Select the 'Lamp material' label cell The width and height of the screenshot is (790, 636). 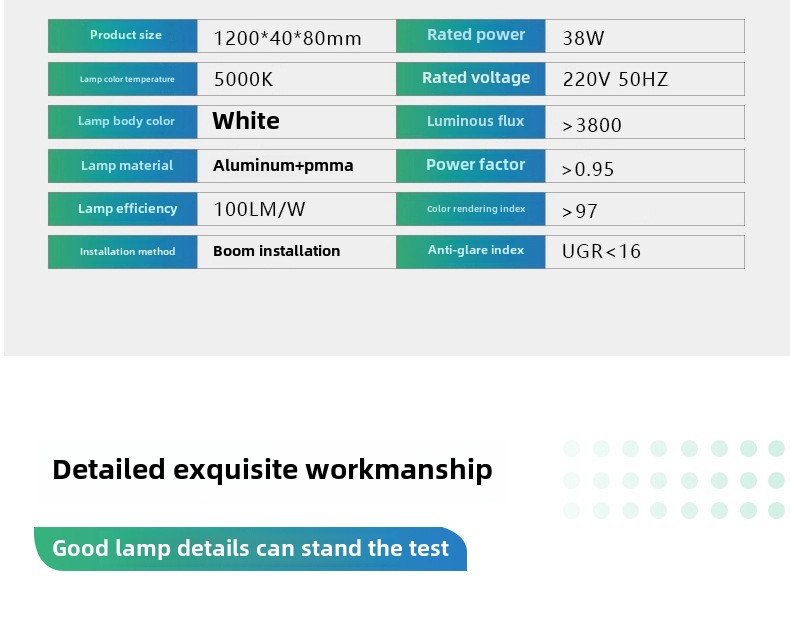click(x=122, y=166)
